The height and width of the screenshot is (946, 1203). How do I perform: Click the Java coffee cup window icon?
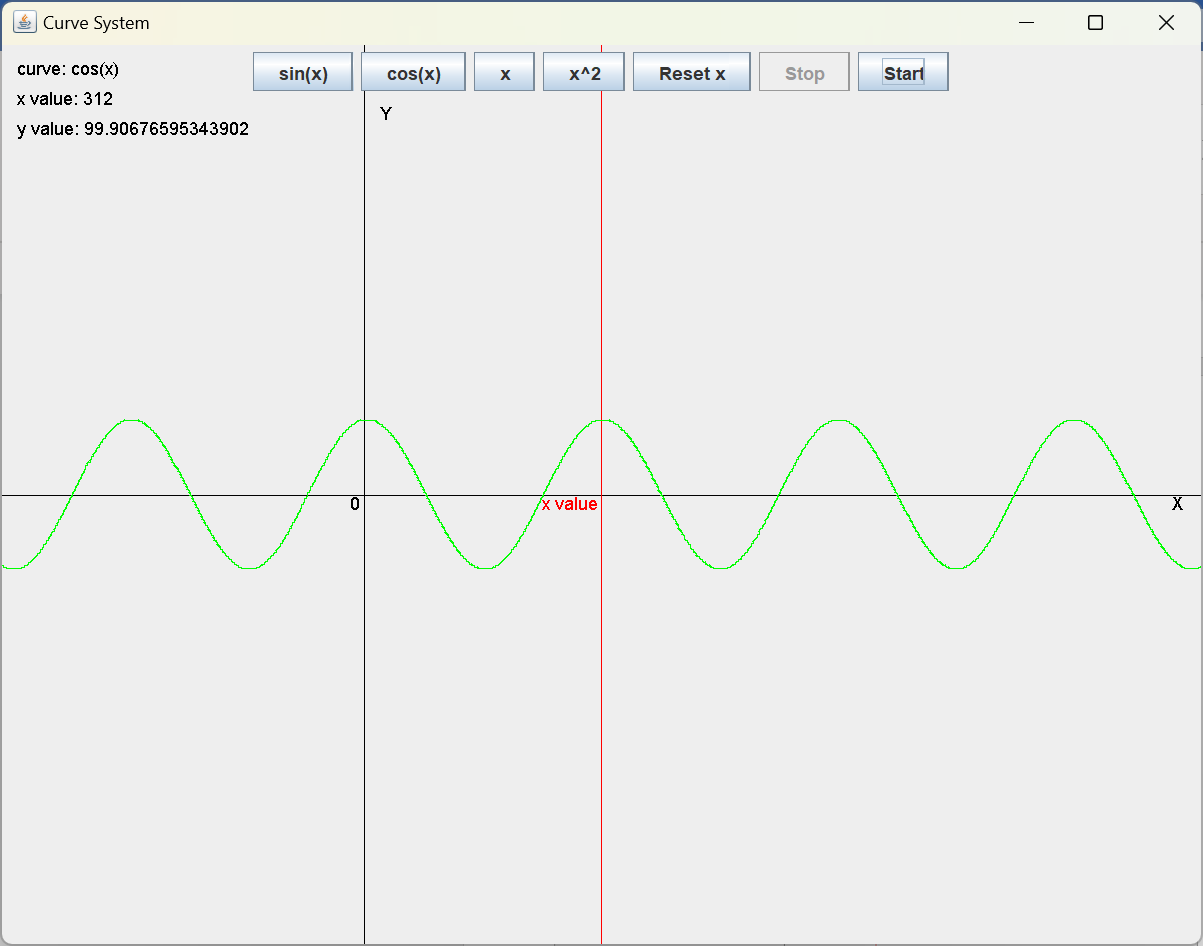(x=24, y=23)
